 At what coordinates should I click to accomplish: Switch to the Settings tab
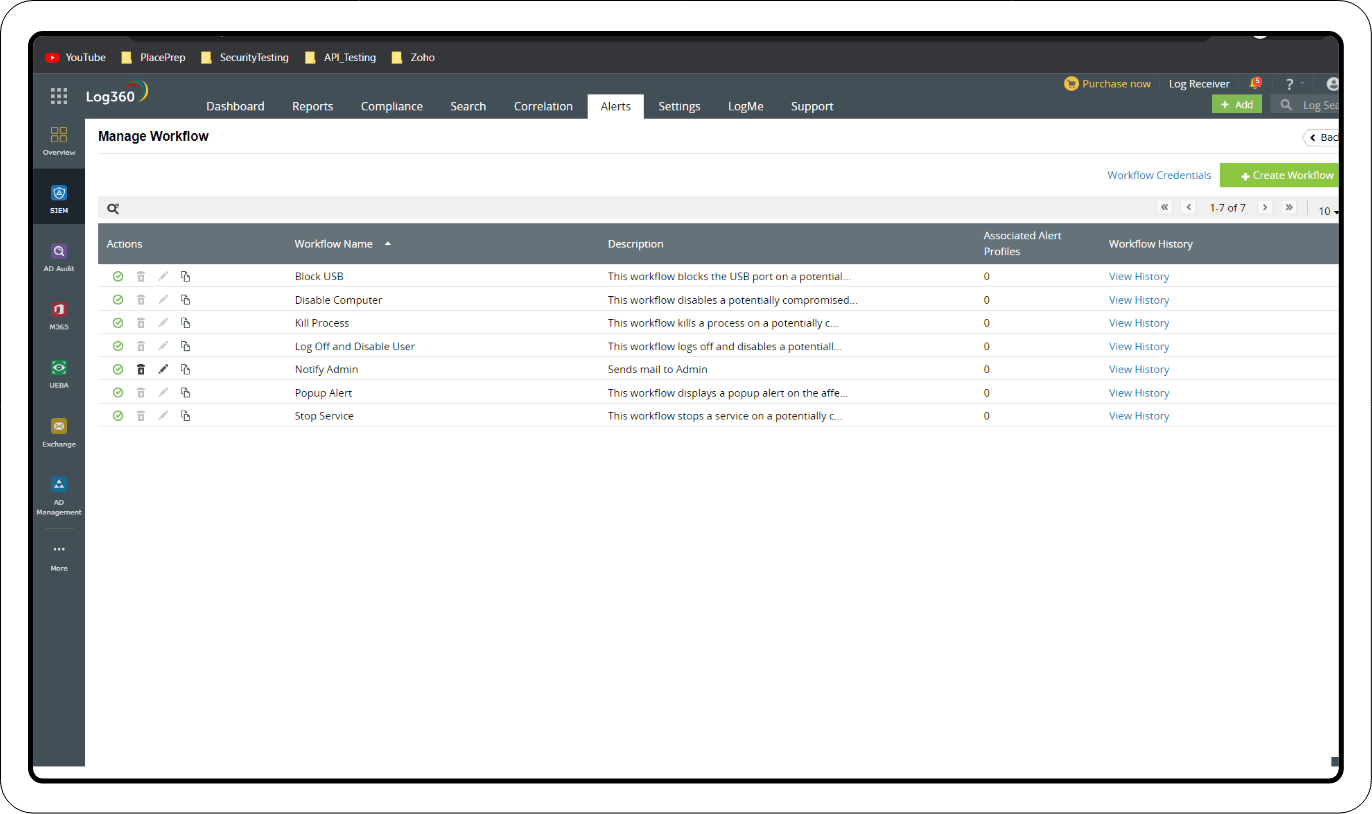tap(679, 106)
